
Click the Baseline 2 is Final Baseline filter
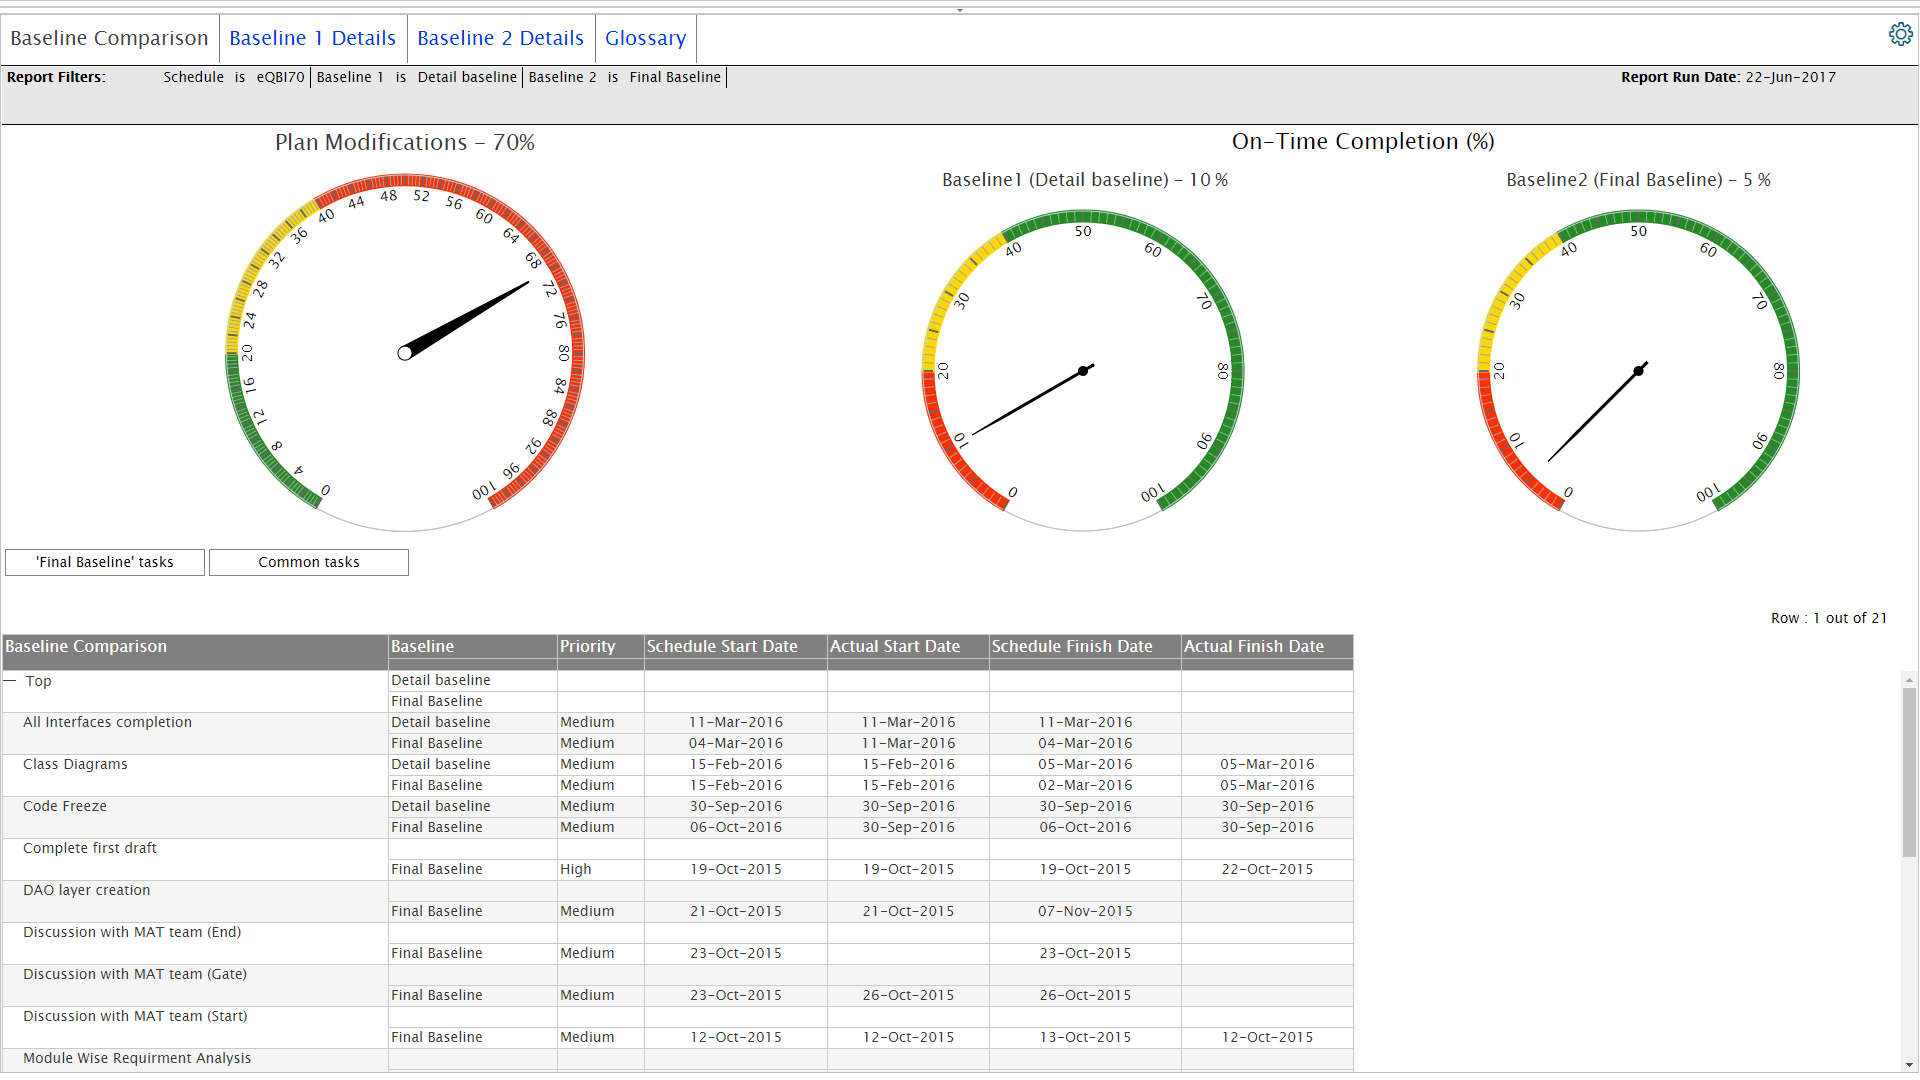coord(625,77)
